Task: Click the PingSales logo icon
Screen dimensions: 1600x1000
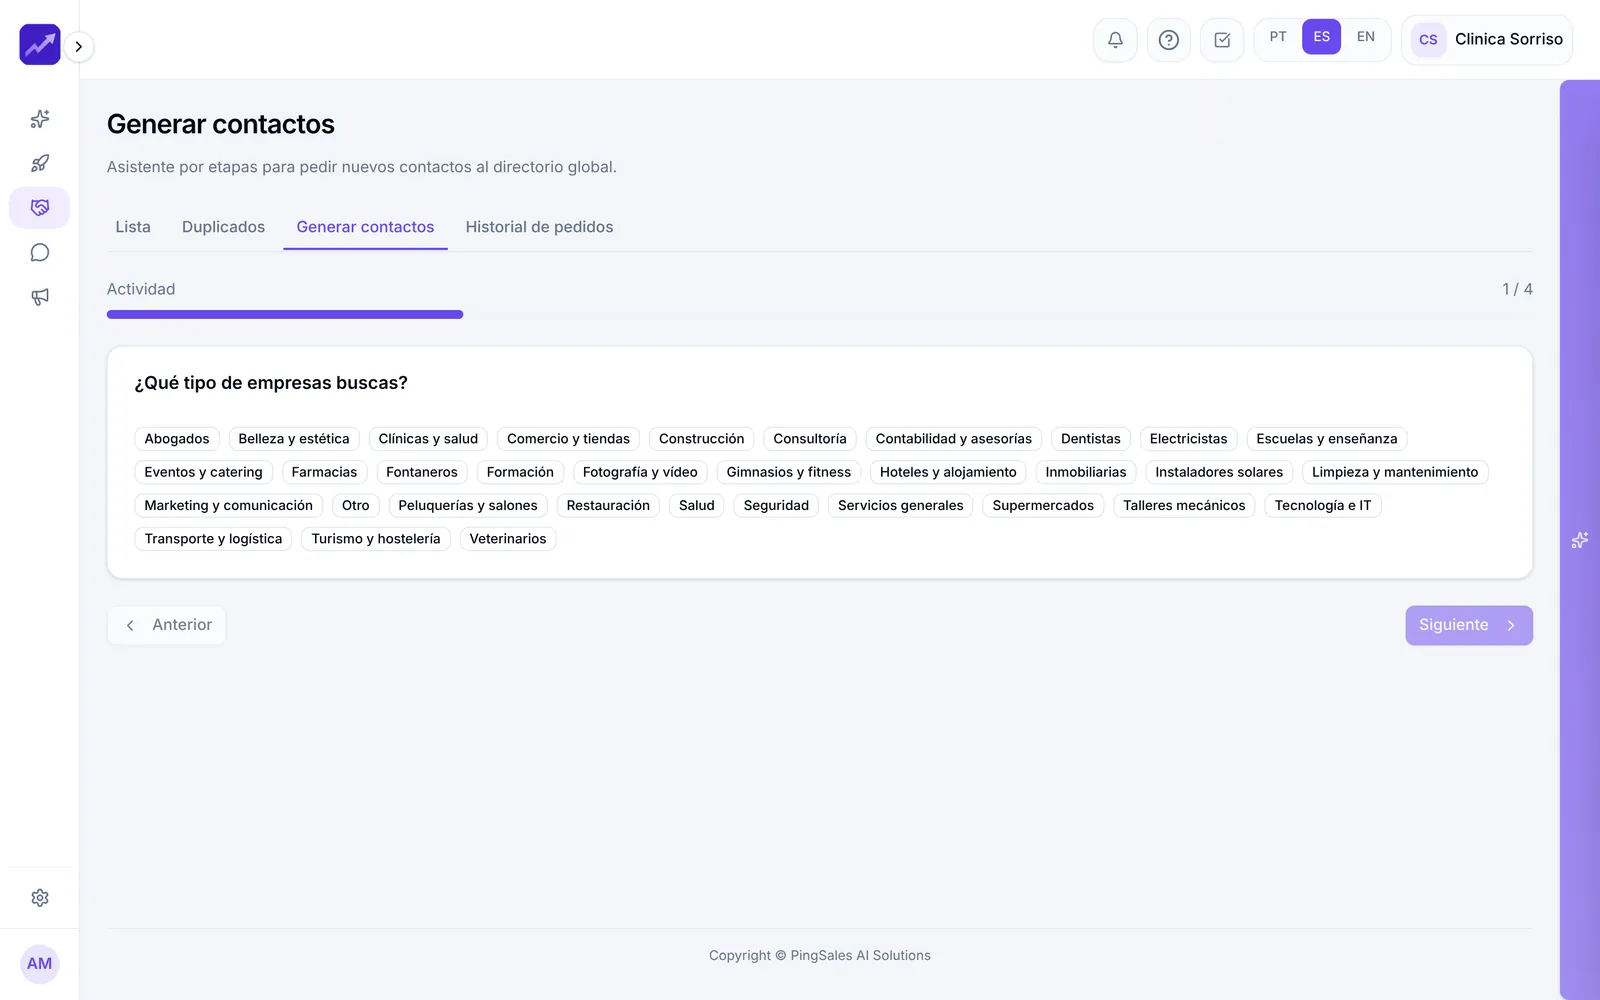Action: click(40, 45)
